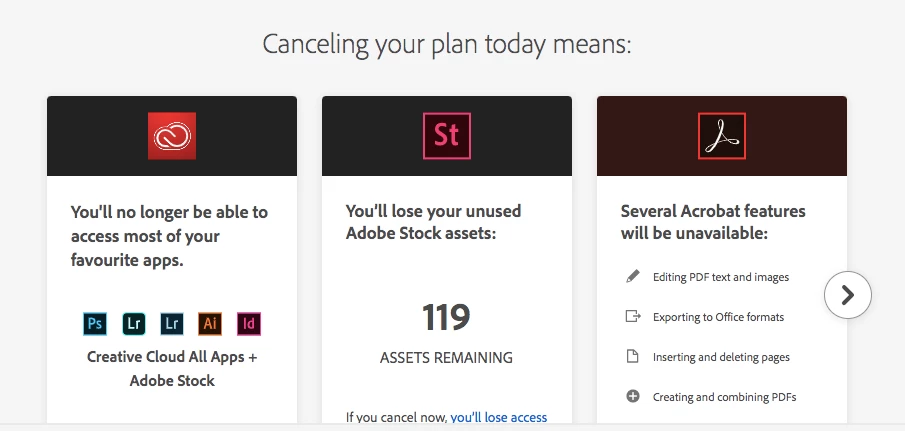This screenshot has height=431, width=905.
Task: Select the InDesign Id app icon
Action: coord(249,324)
